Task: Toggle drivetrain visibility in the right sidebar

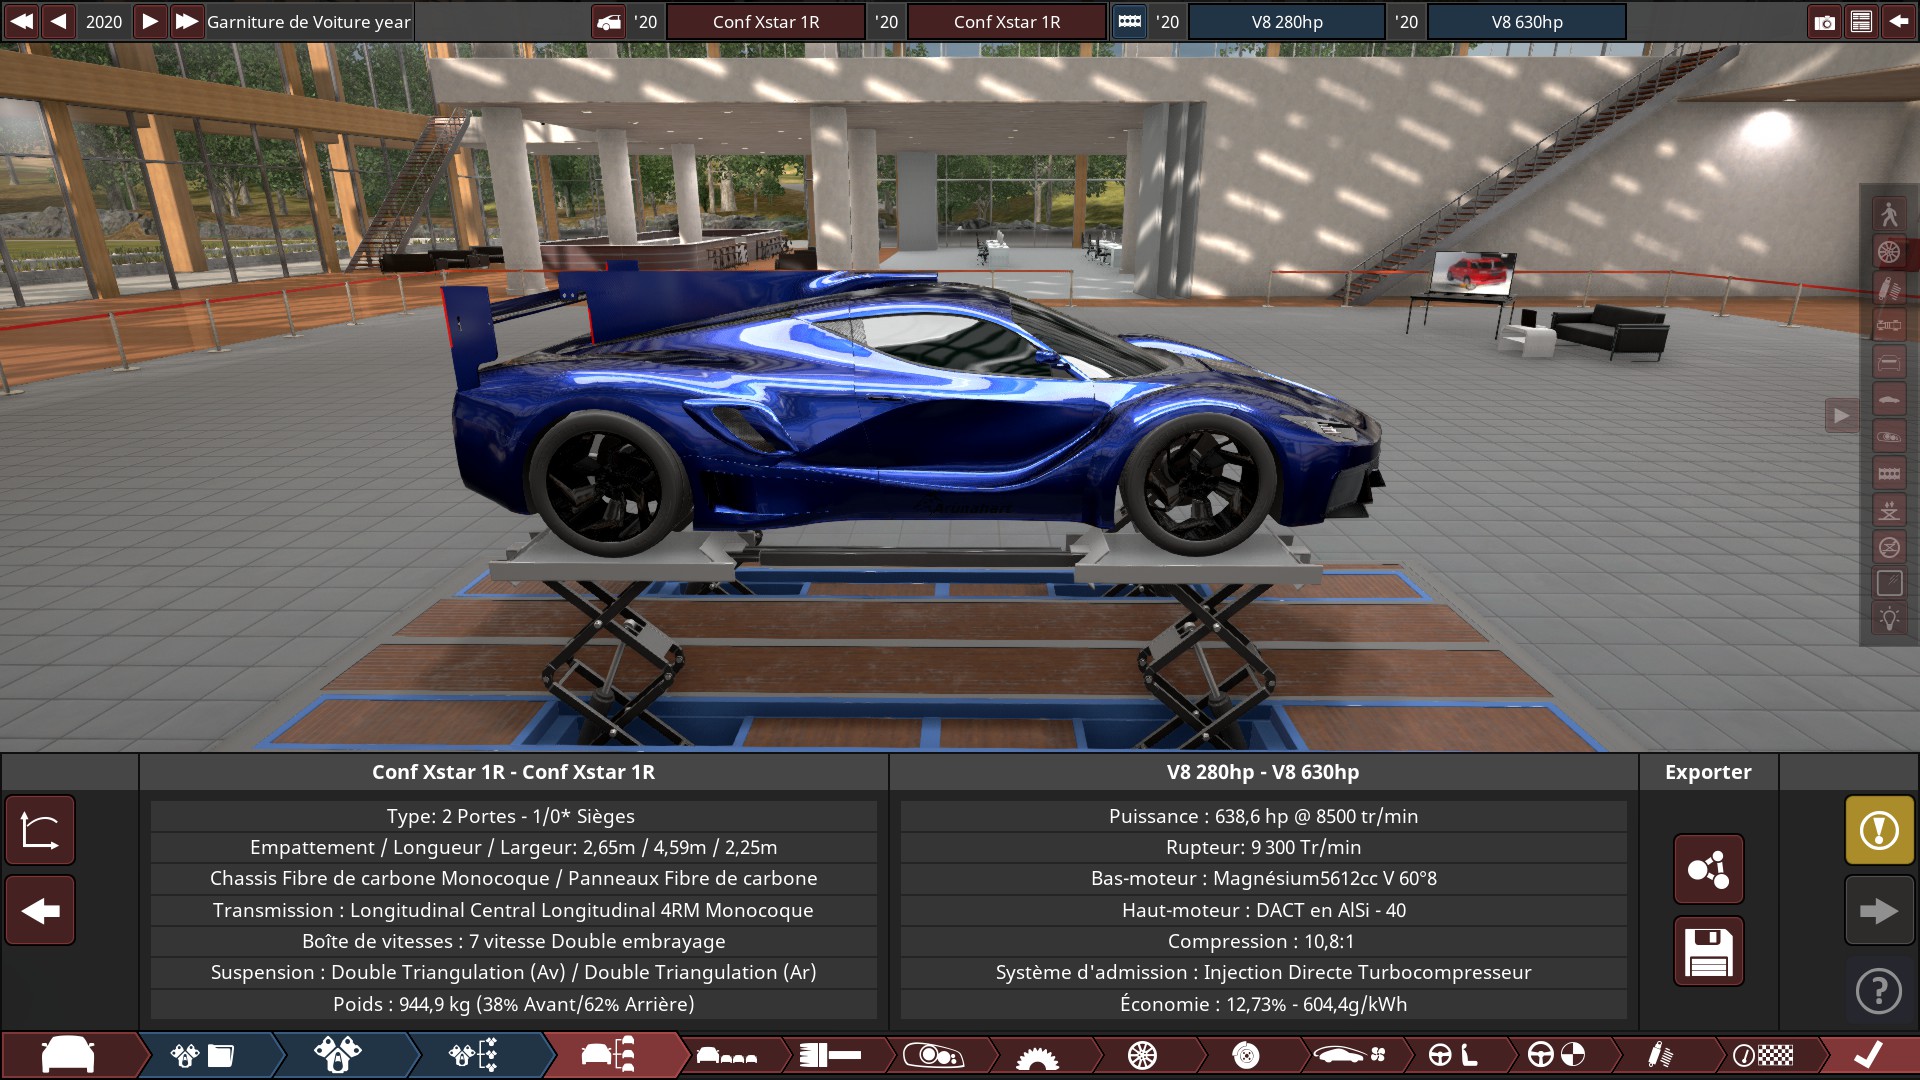Action: [1889, 325]
